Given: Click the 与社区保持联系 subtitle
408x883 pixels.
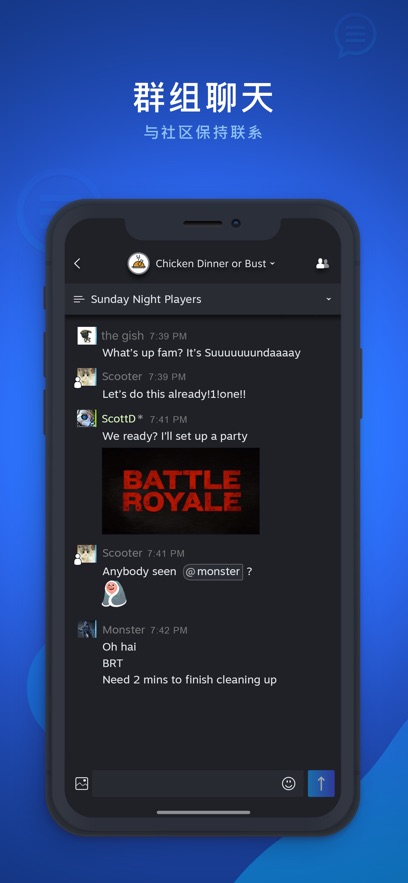Looking at the screenshot, I should point(203,132).
